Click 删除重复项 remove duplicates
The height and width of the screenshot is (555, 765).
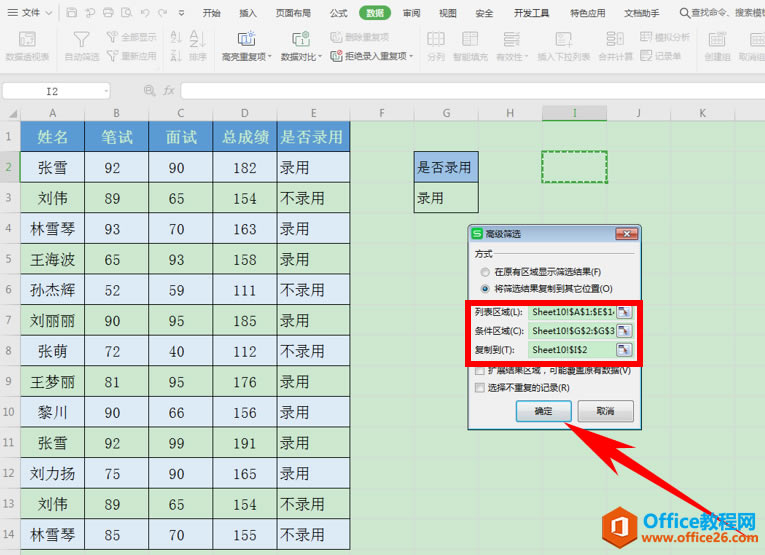click(360, 37)
